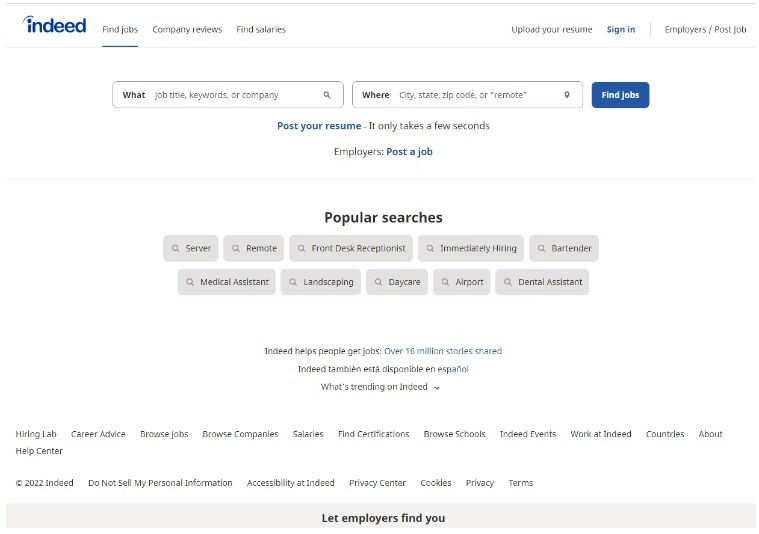Focus the What job title input field

(228, 95)
